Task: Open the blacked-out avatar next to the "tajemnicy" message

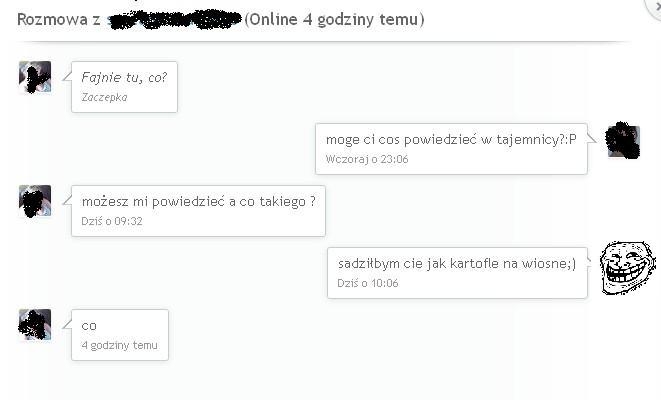Action: pos(623,141)
